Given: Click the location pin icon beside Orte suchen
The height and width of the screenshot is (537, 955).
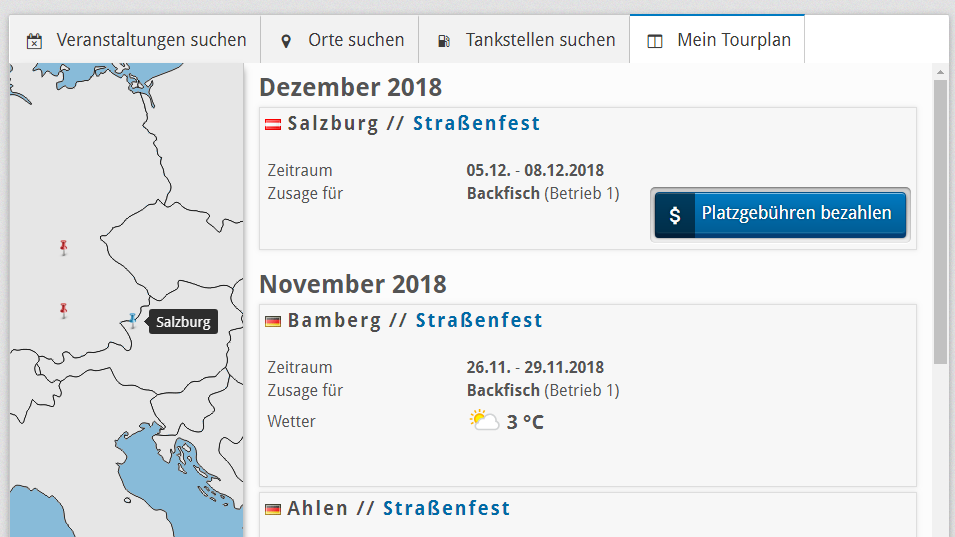Looking at the screenshot, I should coord(286,41).
